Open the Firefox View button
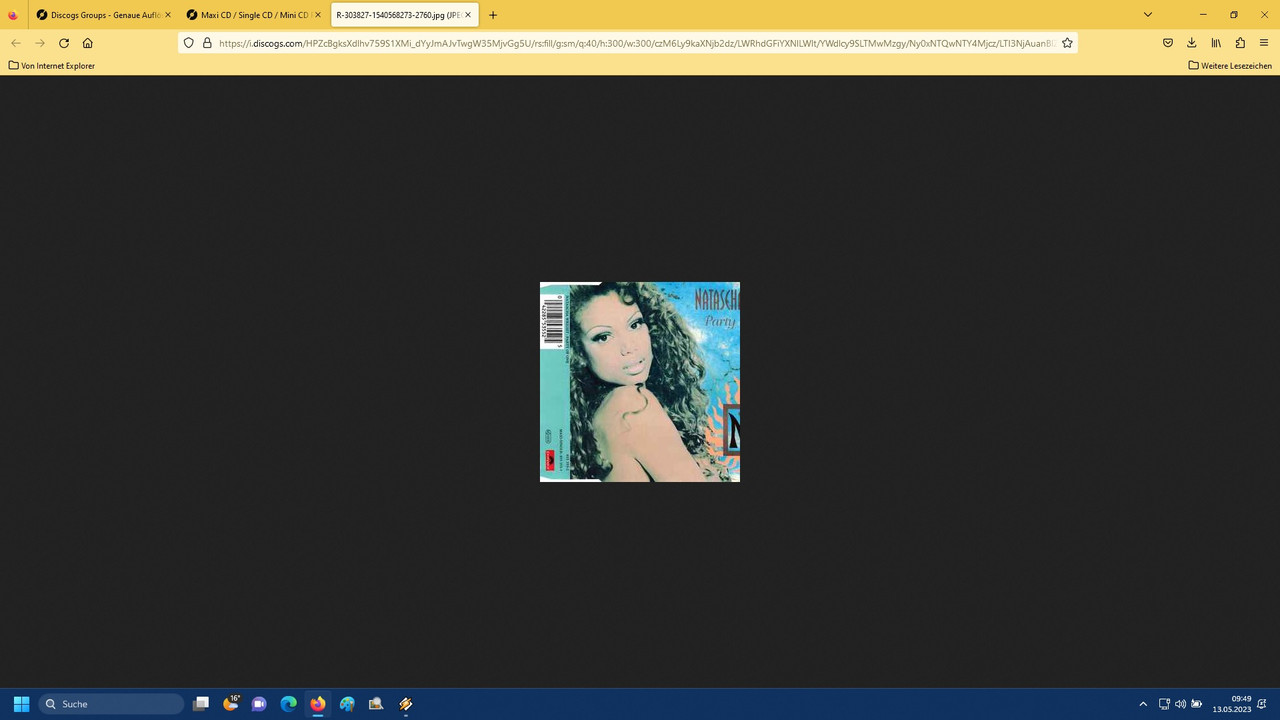Viewport: 1280px width, 720px height. 13,15
